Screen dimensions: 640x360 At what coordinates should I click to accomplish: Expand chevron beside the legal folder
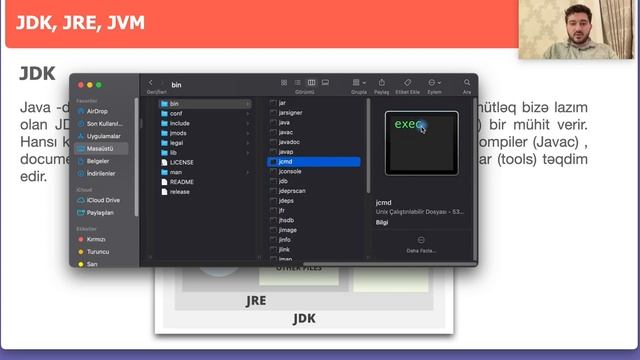coord(248,143)
